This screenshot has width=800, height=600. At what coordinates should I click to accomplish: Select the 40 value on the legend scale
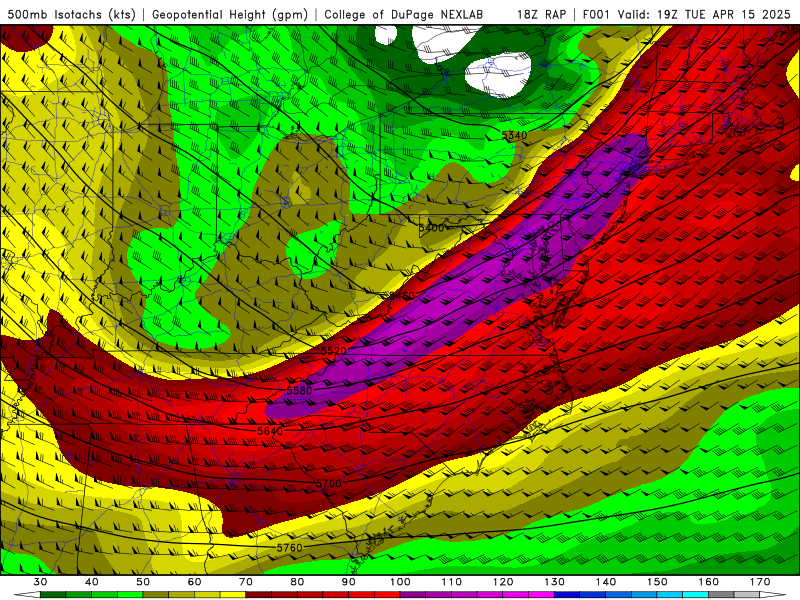(x=91, y=582)
